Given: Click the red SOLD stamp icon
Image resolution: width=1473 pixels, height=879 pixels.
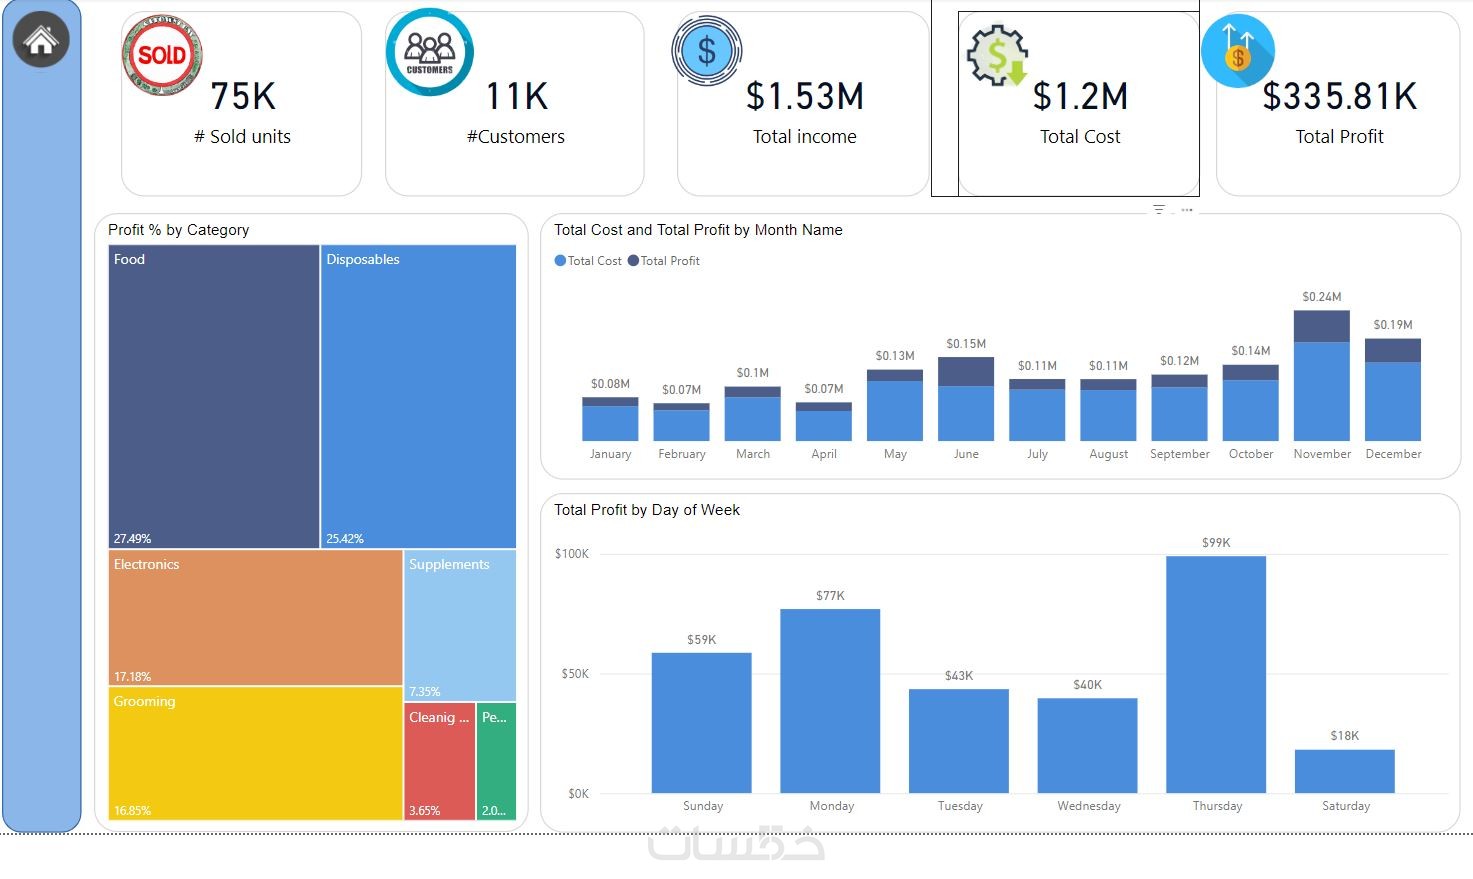Looking at the screenshot, I should pos(162,55).
